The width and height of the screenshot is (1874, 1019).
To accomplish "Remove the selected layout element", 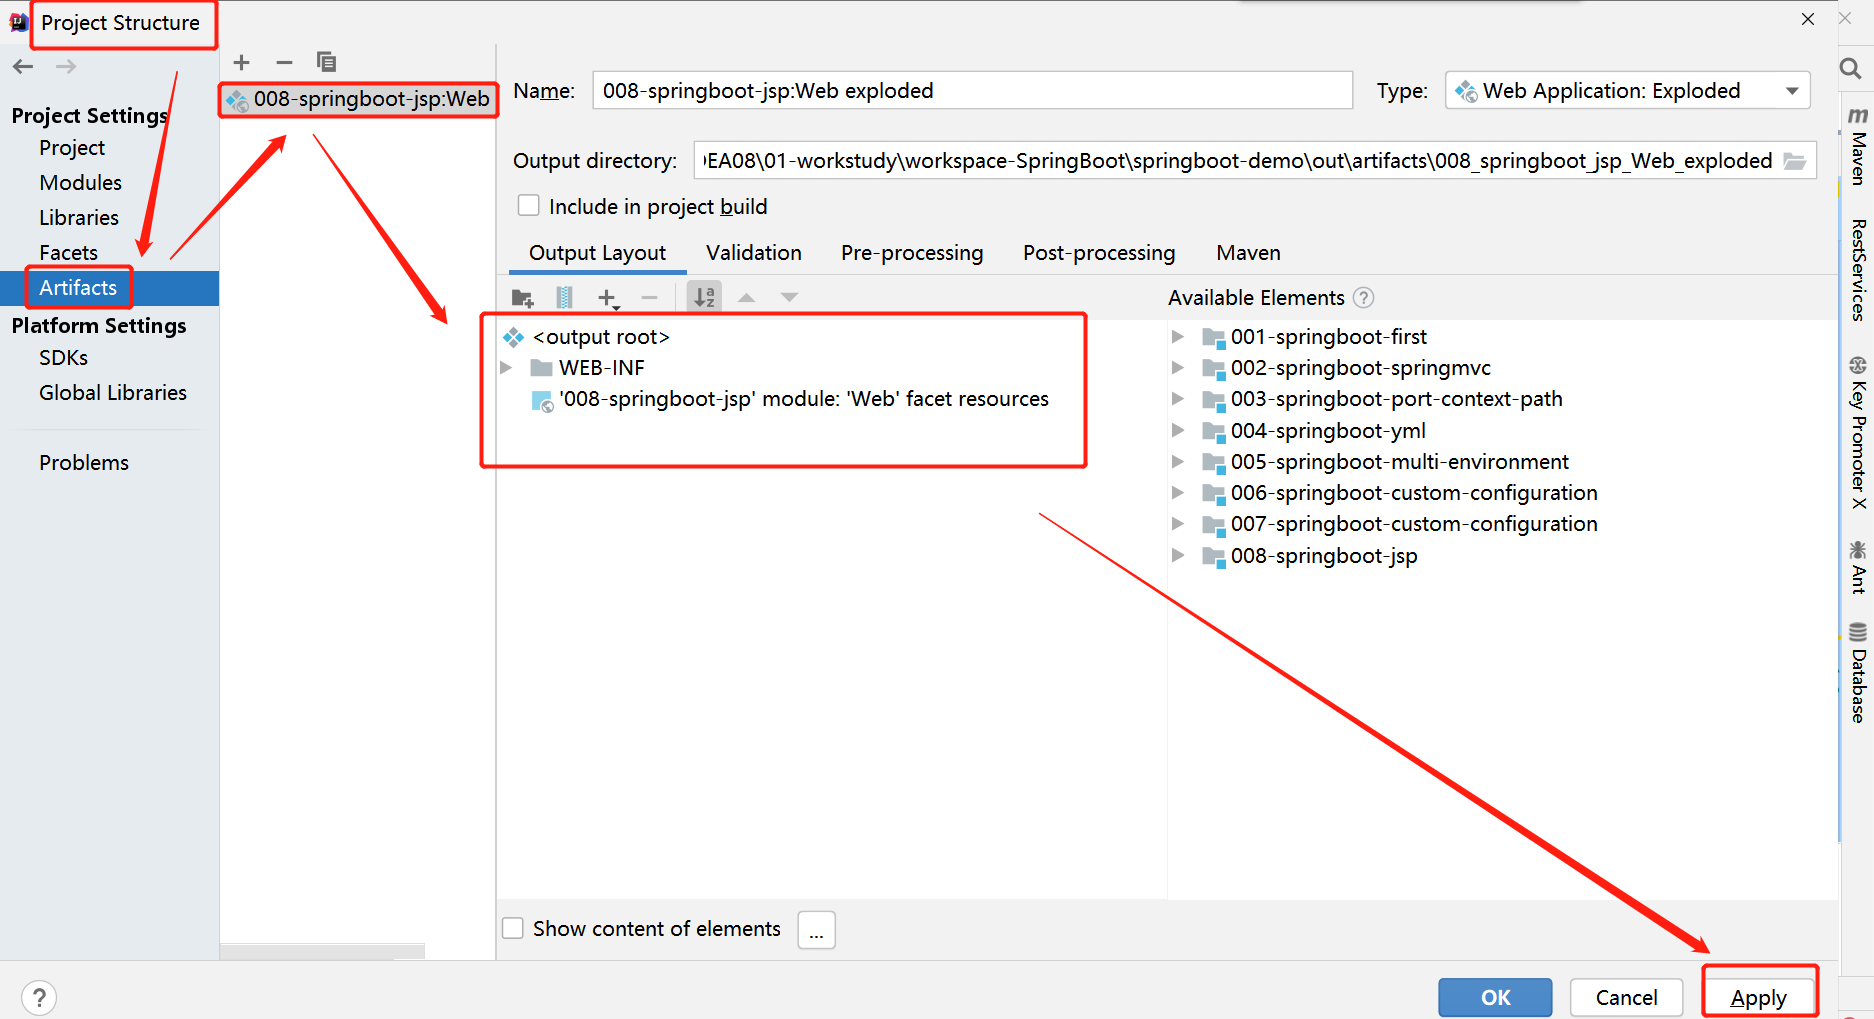I will [x=649, y=297].
